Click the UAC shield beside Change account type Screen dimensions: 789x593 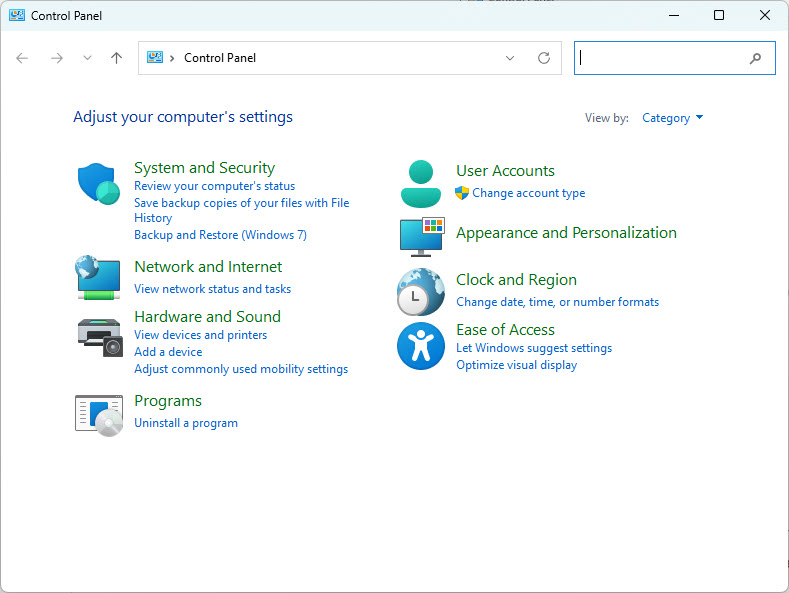pyautogui.click(x=462, y=193)
